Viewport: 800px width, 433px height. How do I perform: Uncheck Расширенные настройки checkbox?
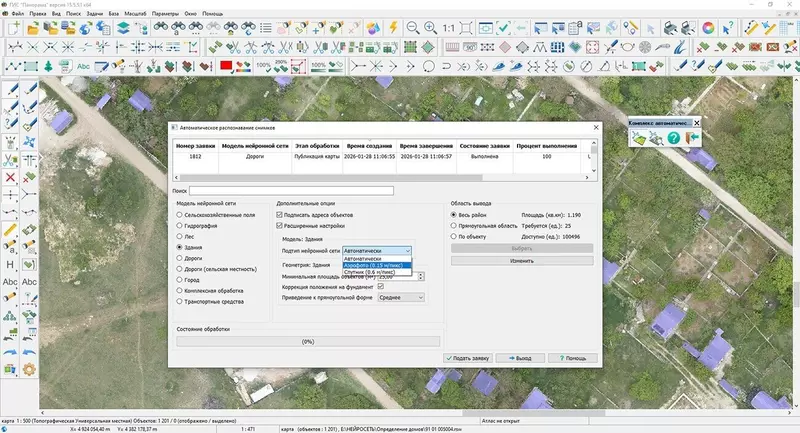click(277, 226)
